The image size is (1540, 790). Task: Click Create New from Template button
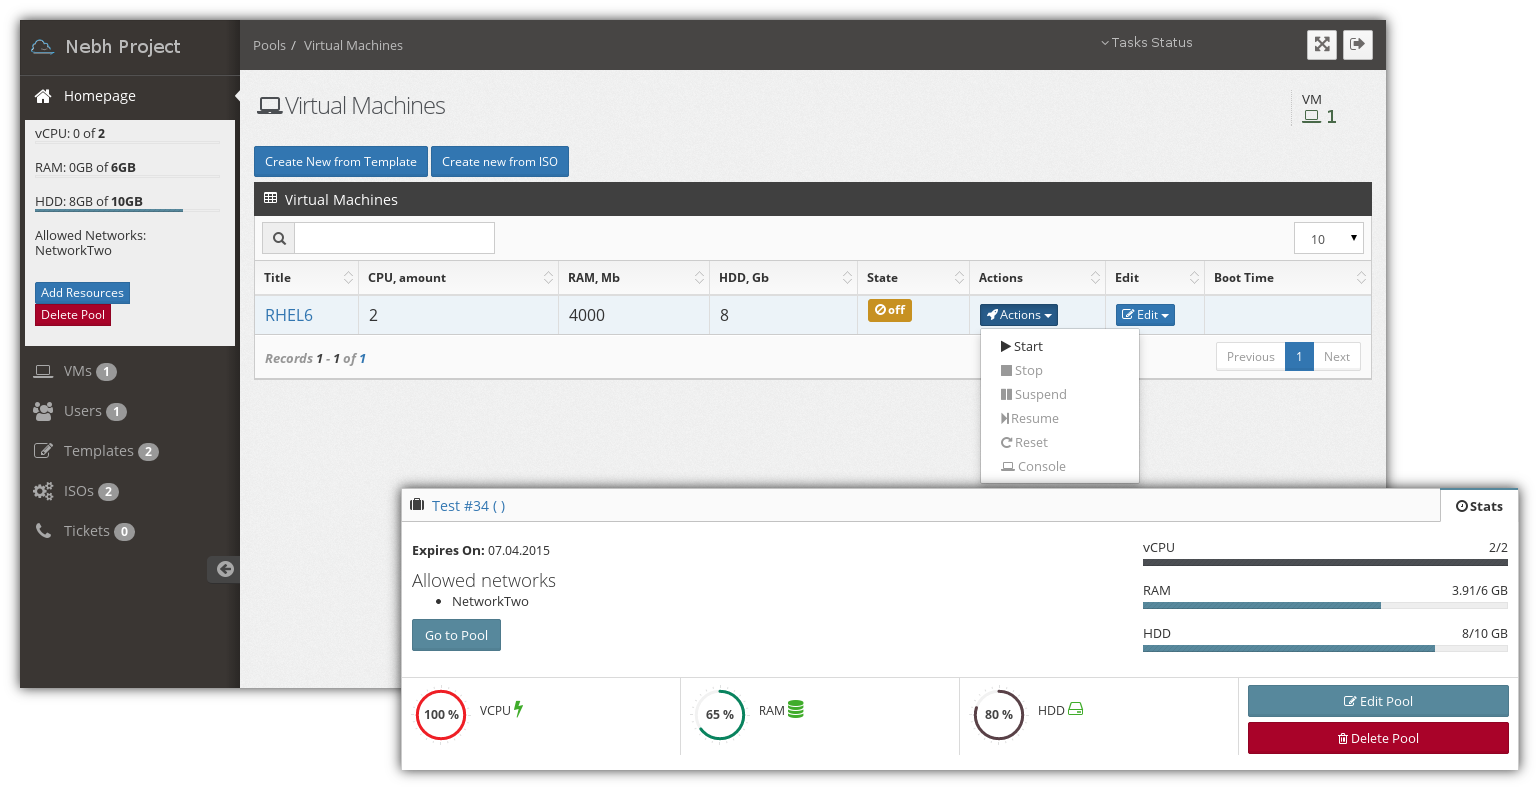point(340,162)
